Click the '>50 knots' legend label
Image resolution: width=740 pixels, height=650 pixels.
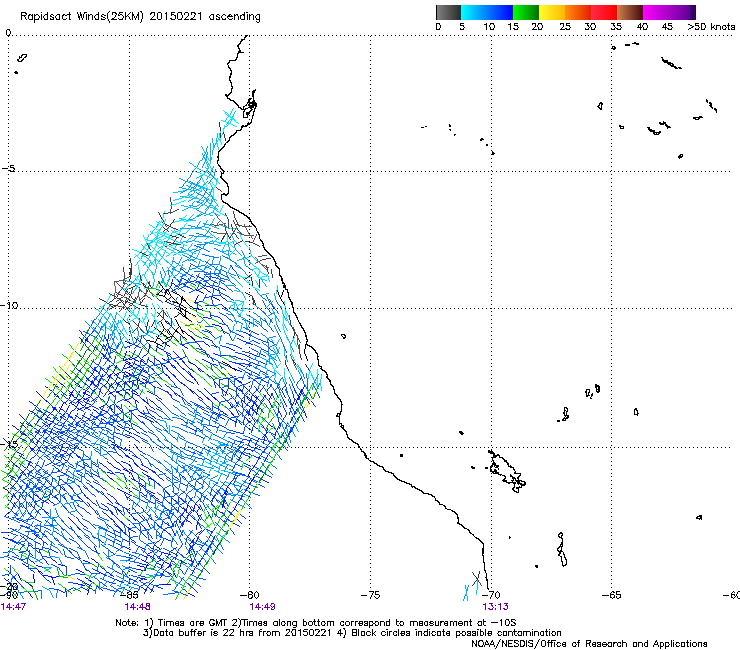(711, 27)
